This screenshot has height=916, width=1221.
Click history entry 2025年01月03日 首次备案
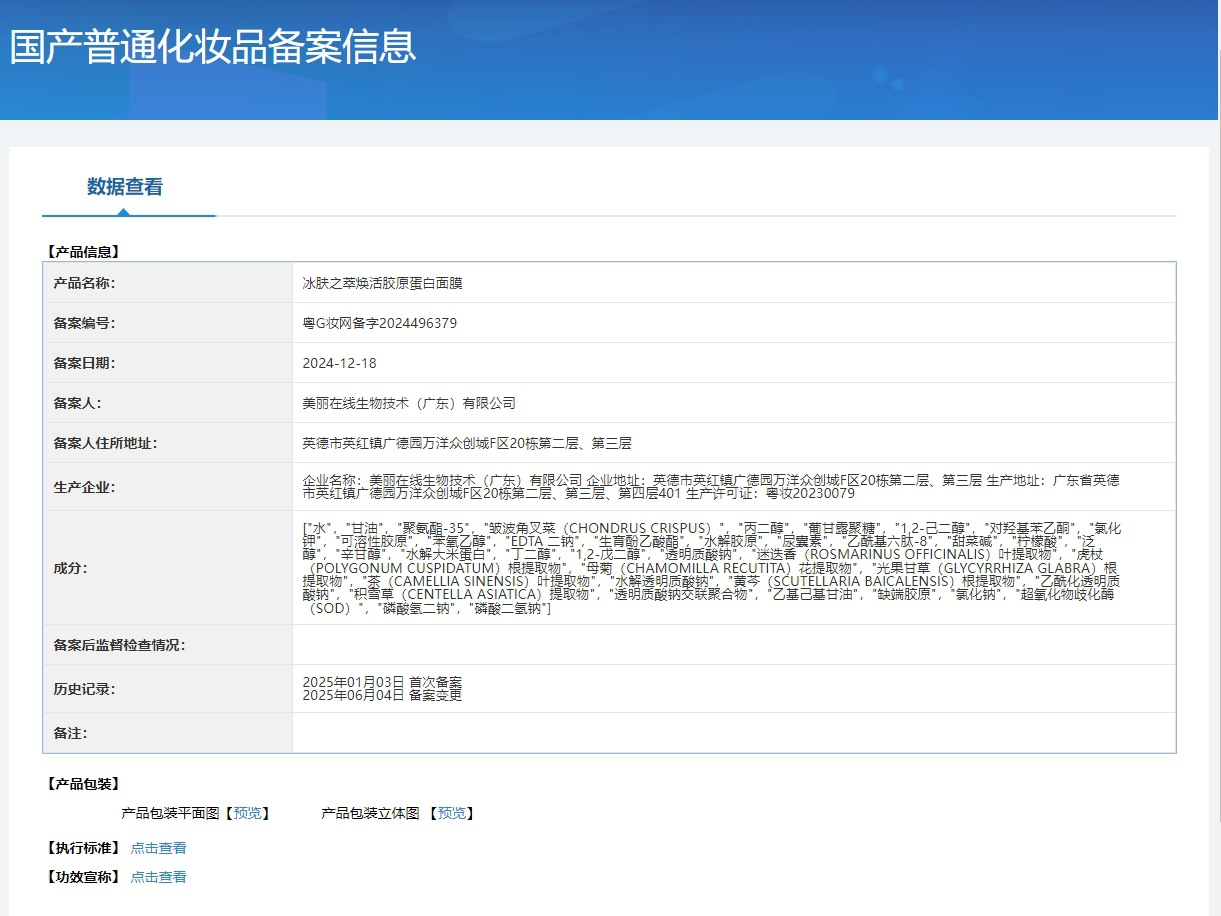(x=382, y=682)
